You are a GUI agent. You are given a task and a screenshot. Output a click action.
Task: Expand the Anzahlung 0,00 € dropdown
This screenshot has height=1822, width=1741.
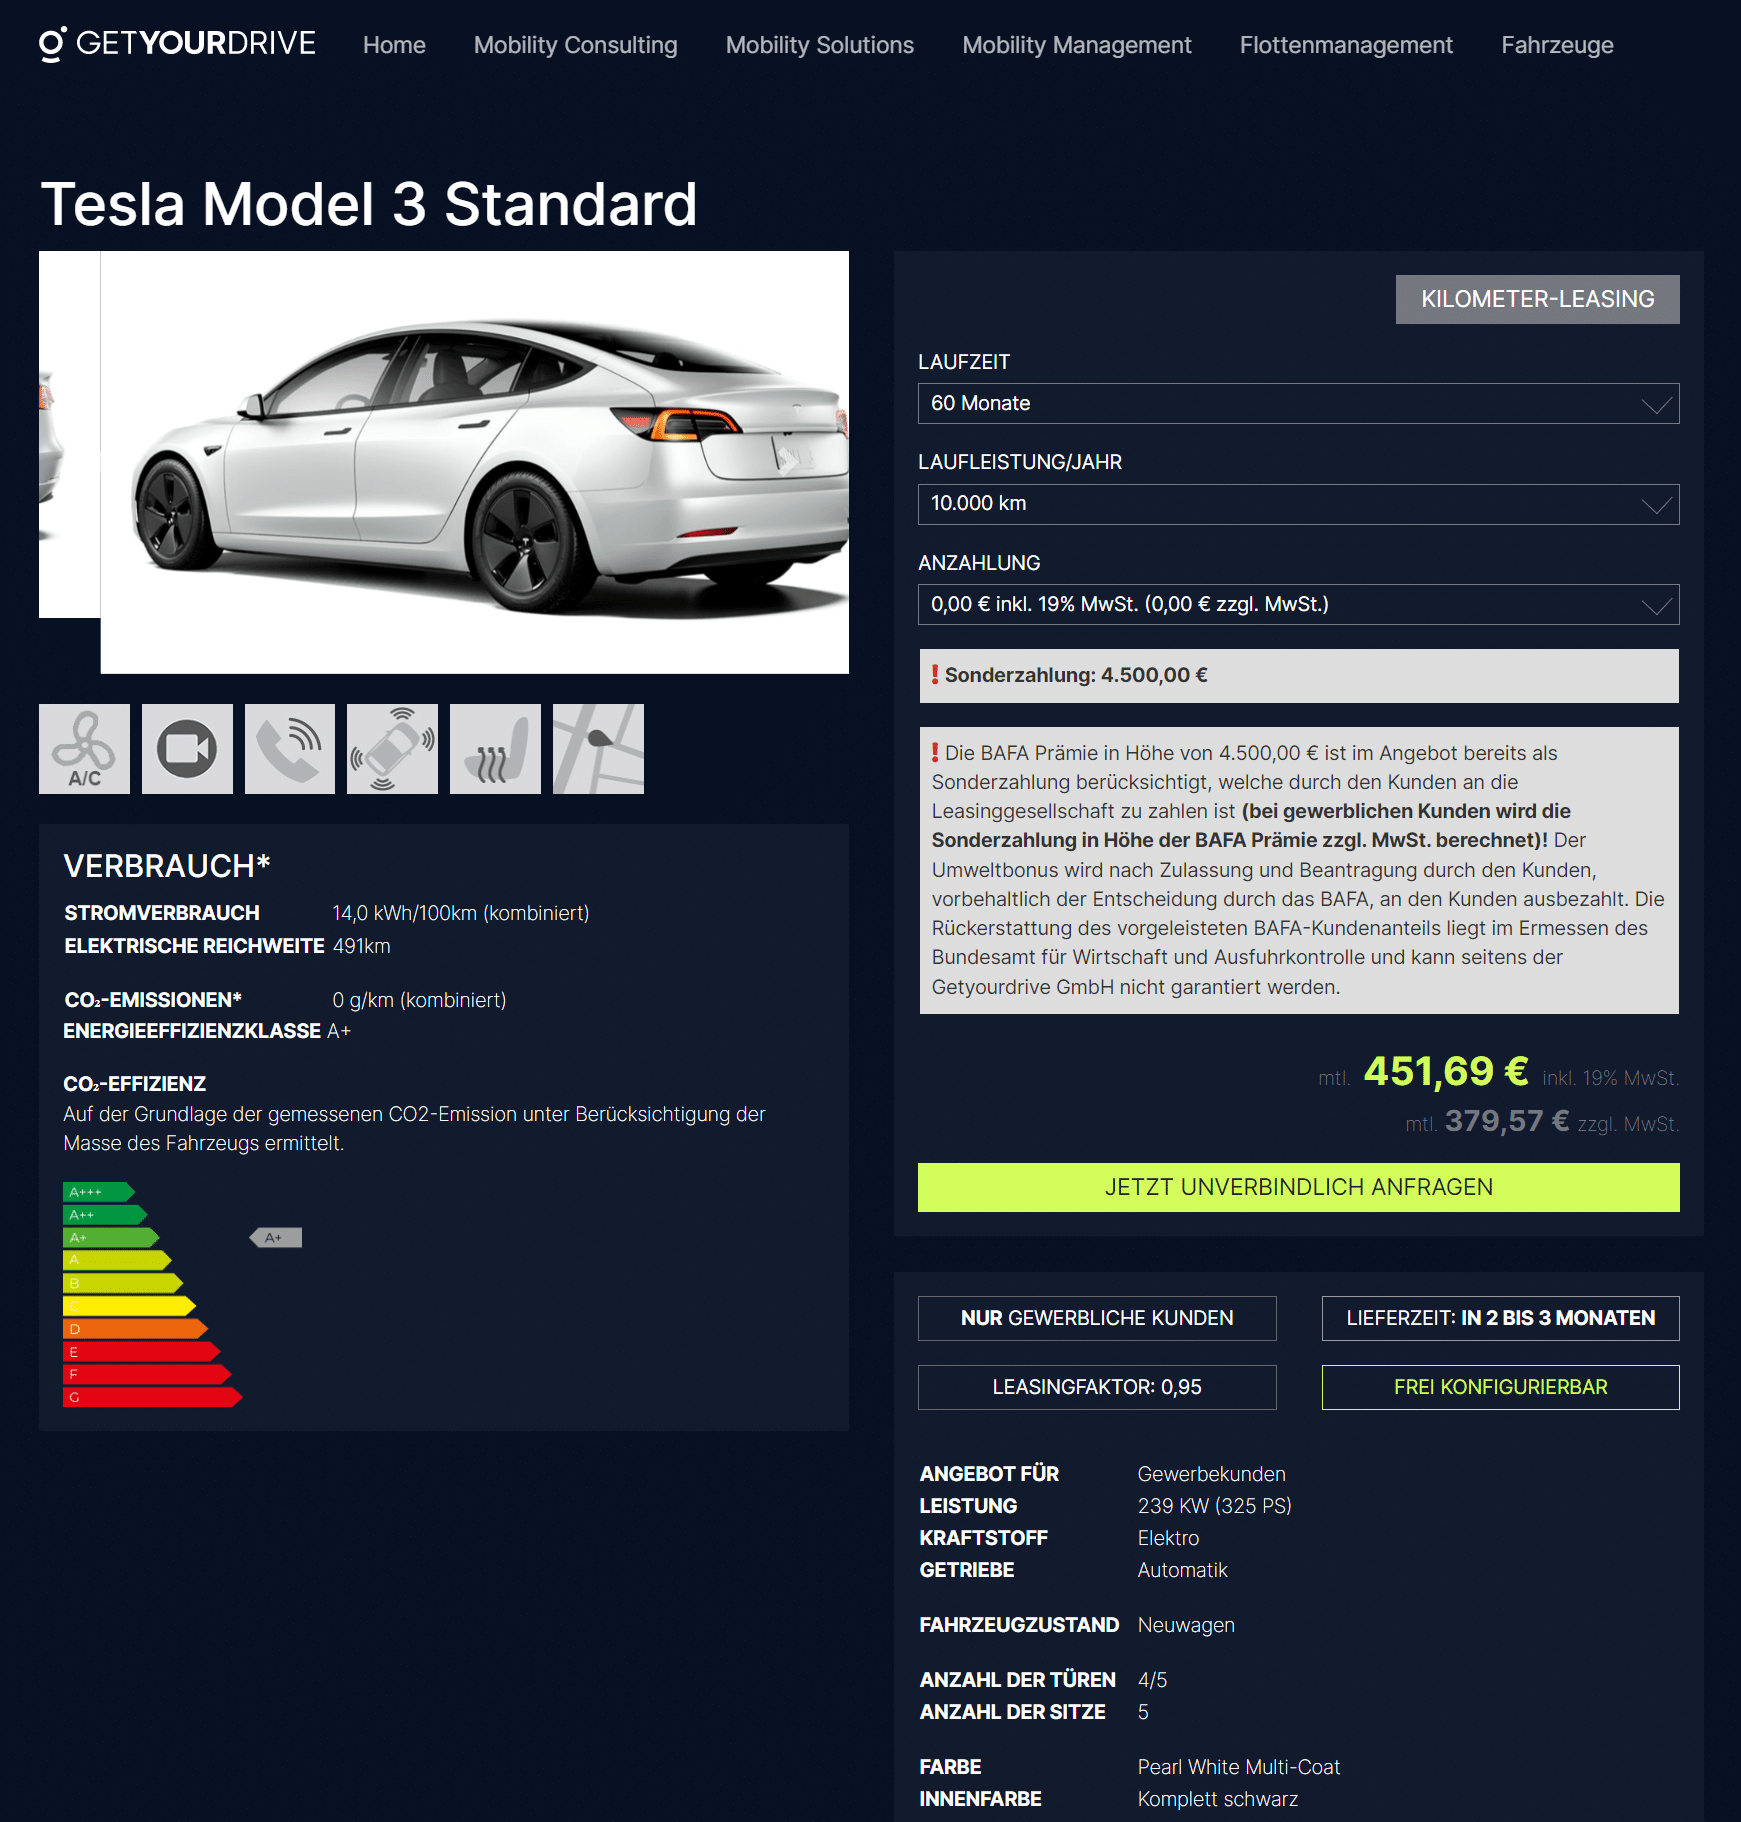pyautogui.click(x=1298, y=605)
